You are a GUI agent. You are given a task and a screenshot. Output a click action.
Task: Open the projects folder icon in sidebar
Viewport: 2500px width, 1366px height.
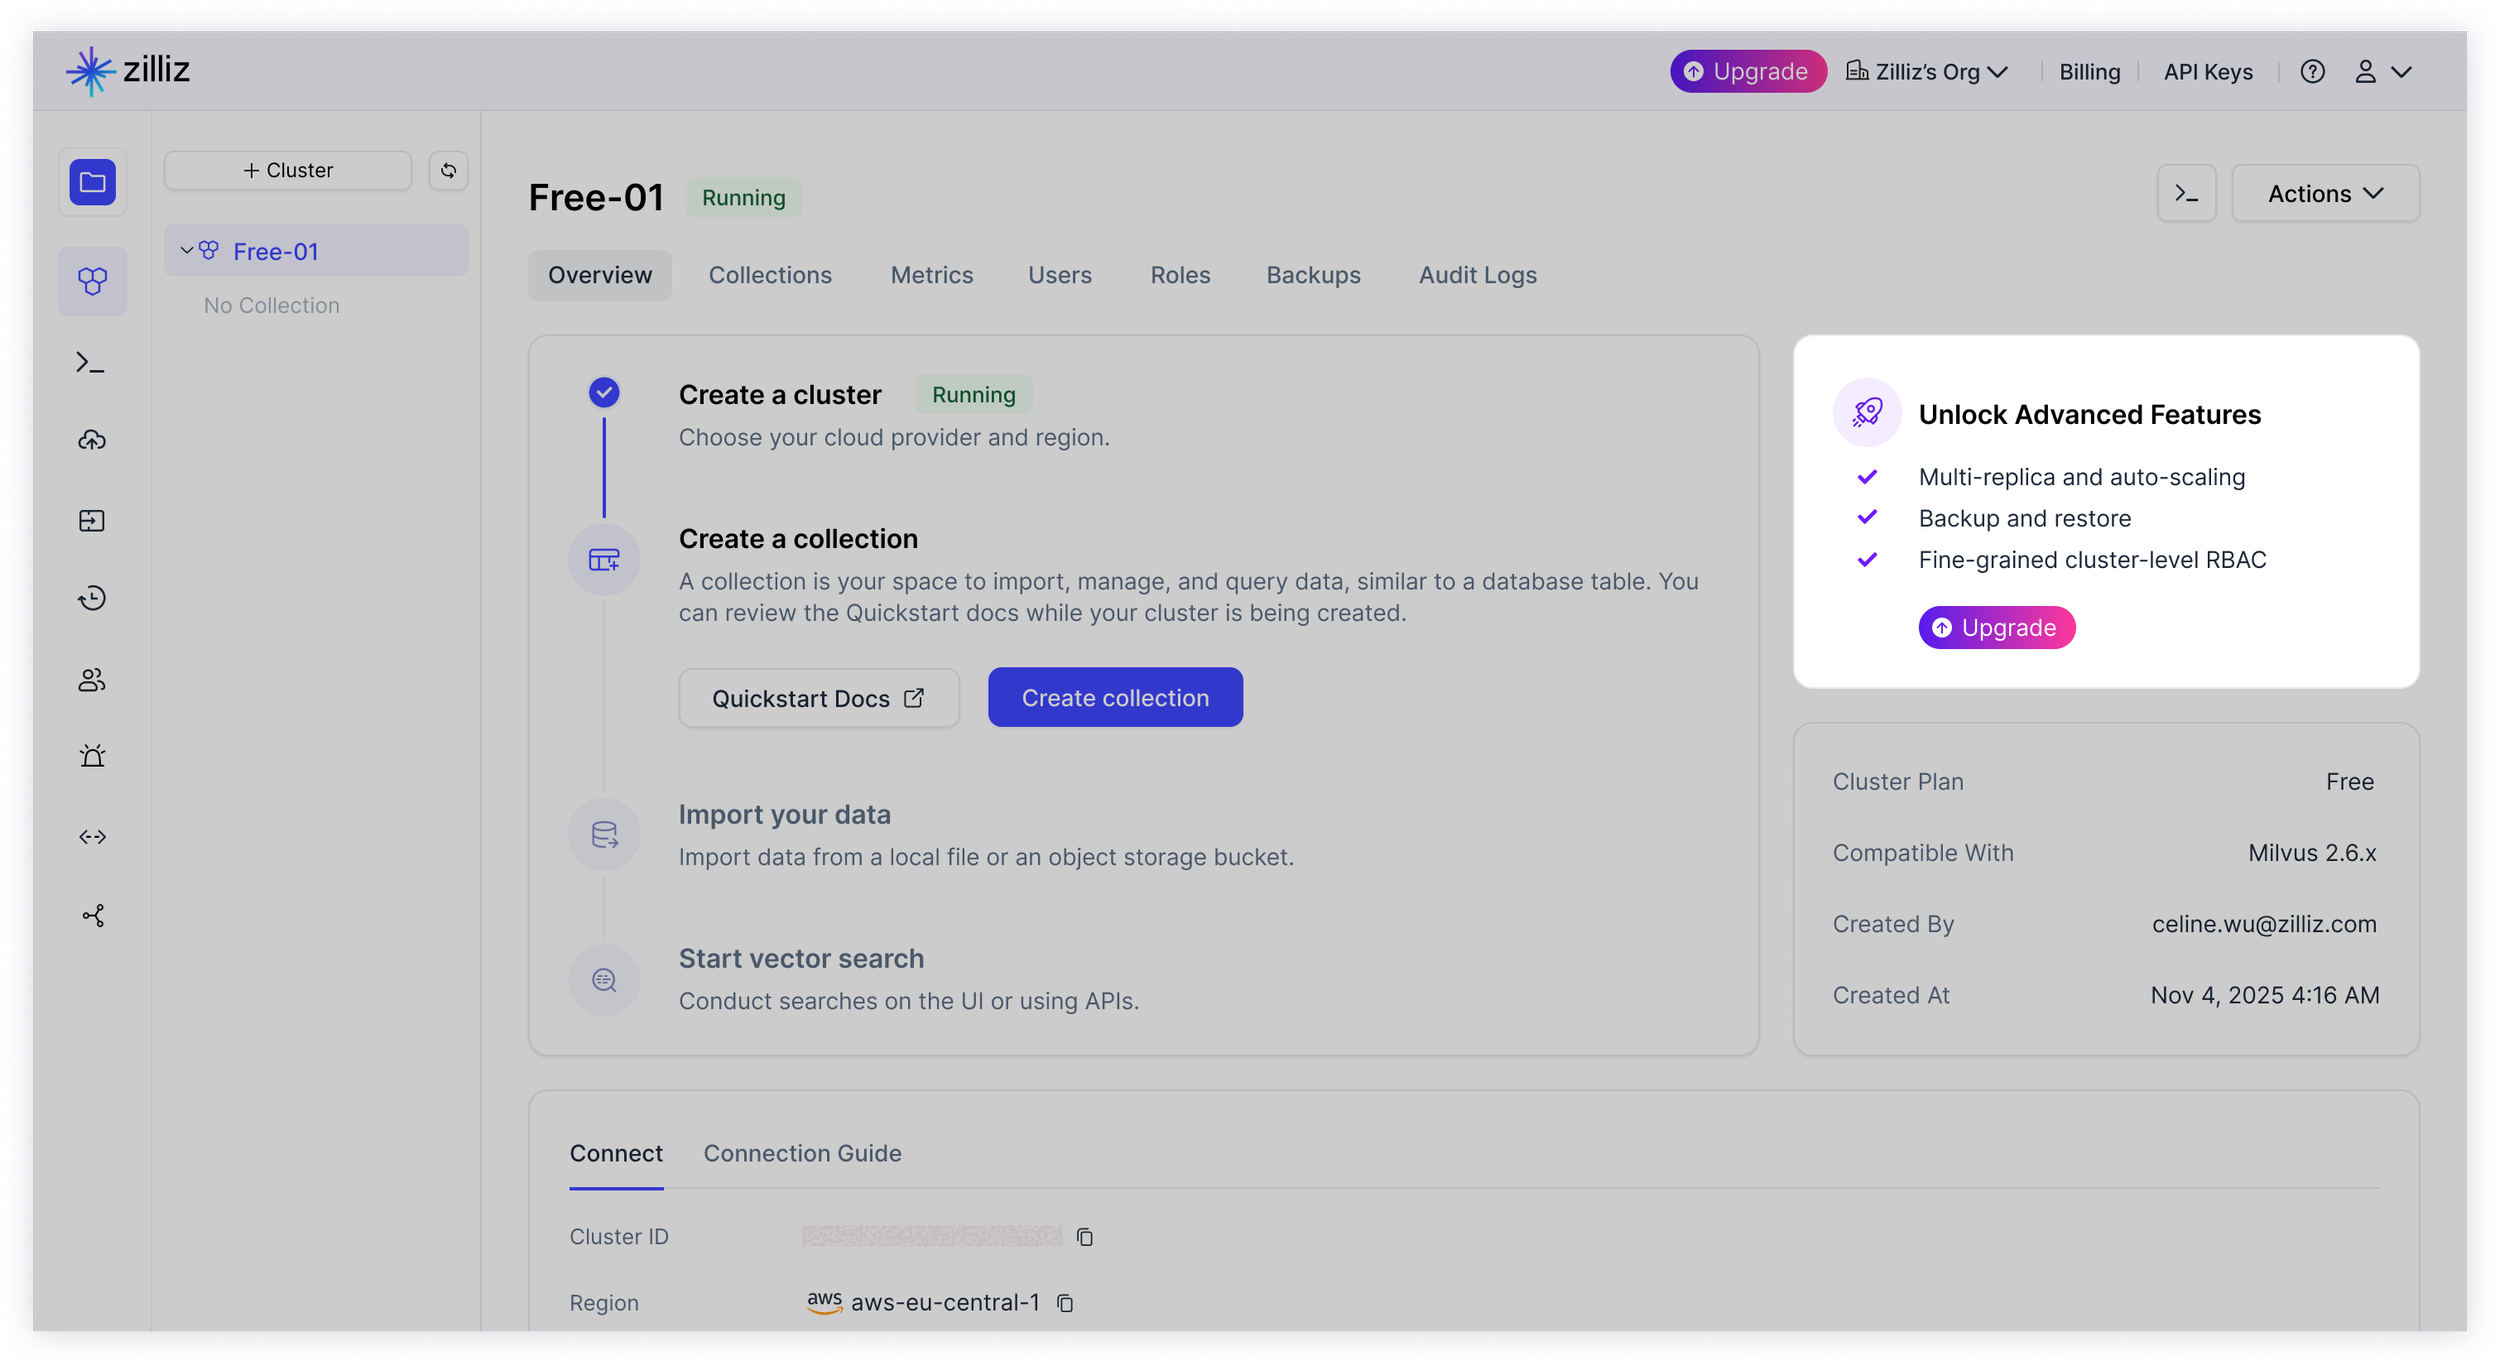coord(92,182)
